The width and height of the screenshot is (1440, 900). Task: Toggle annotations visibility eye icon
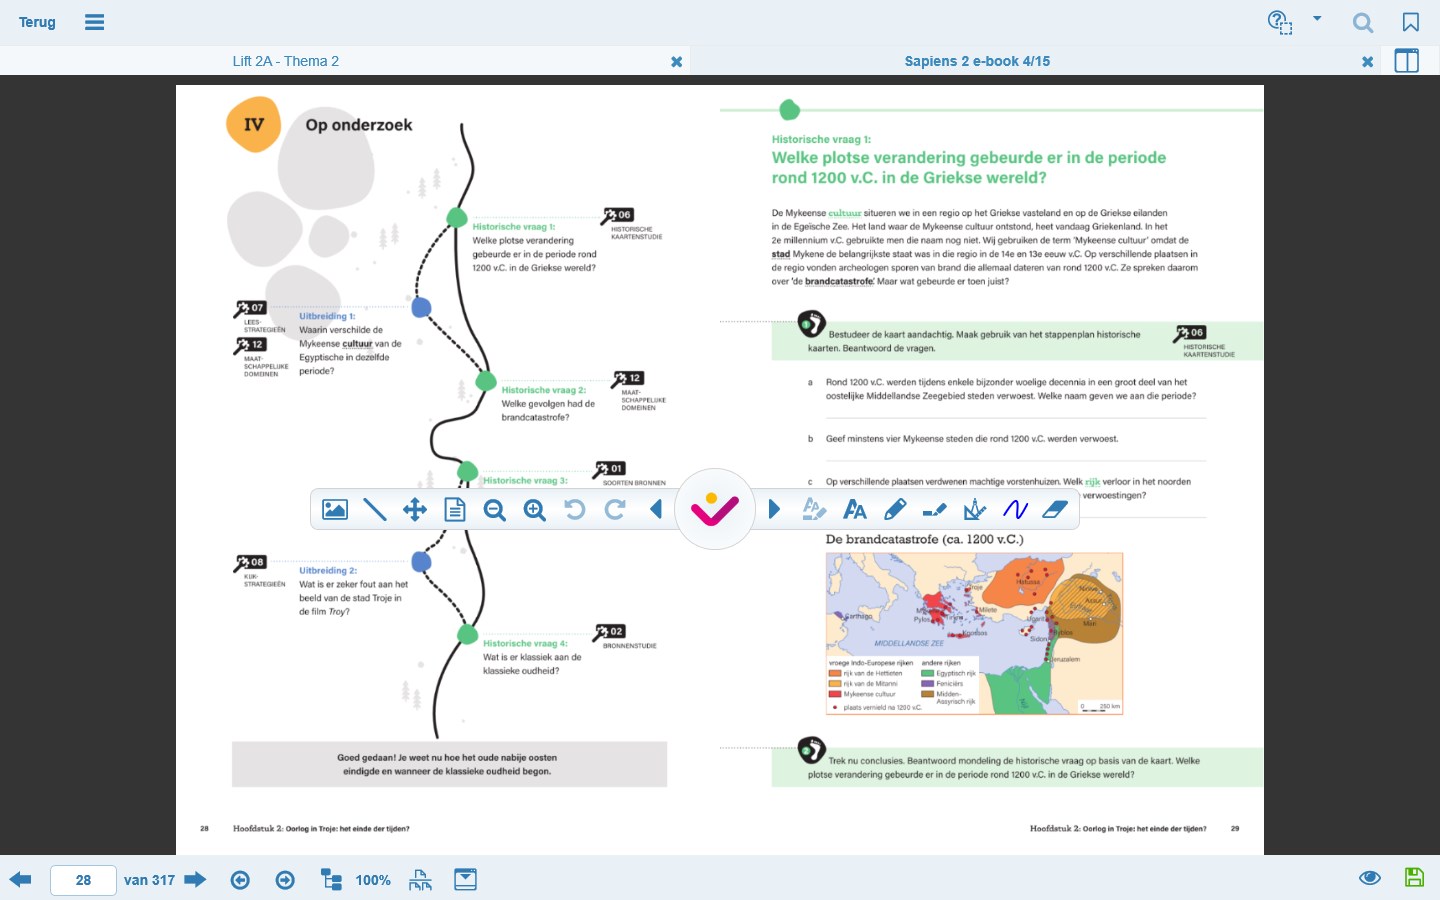point(1370,878)
